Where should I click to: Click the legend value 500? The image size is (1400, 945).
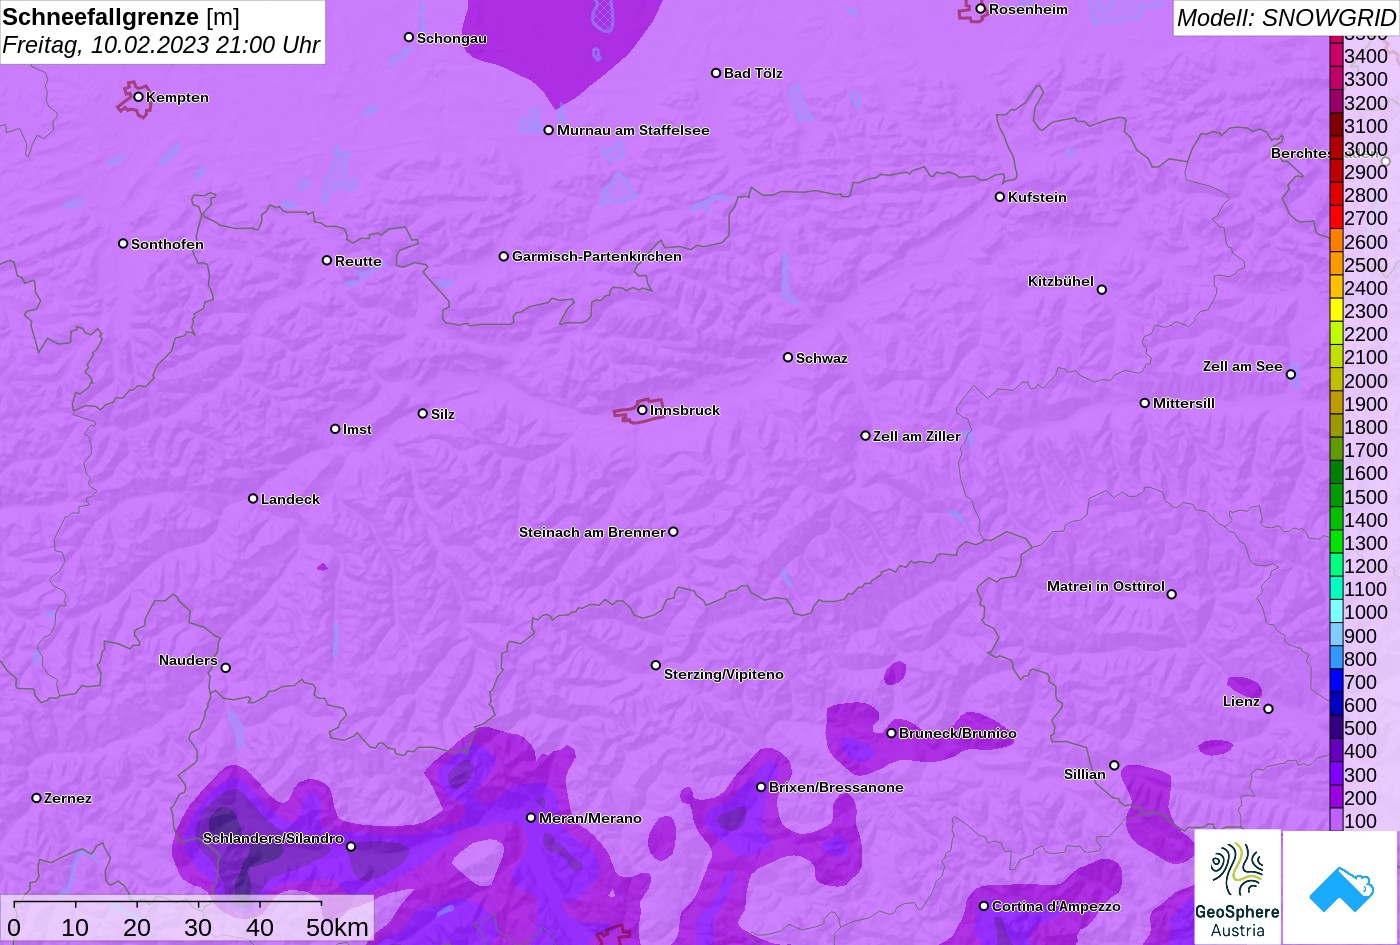click(x=1360, y=728)
